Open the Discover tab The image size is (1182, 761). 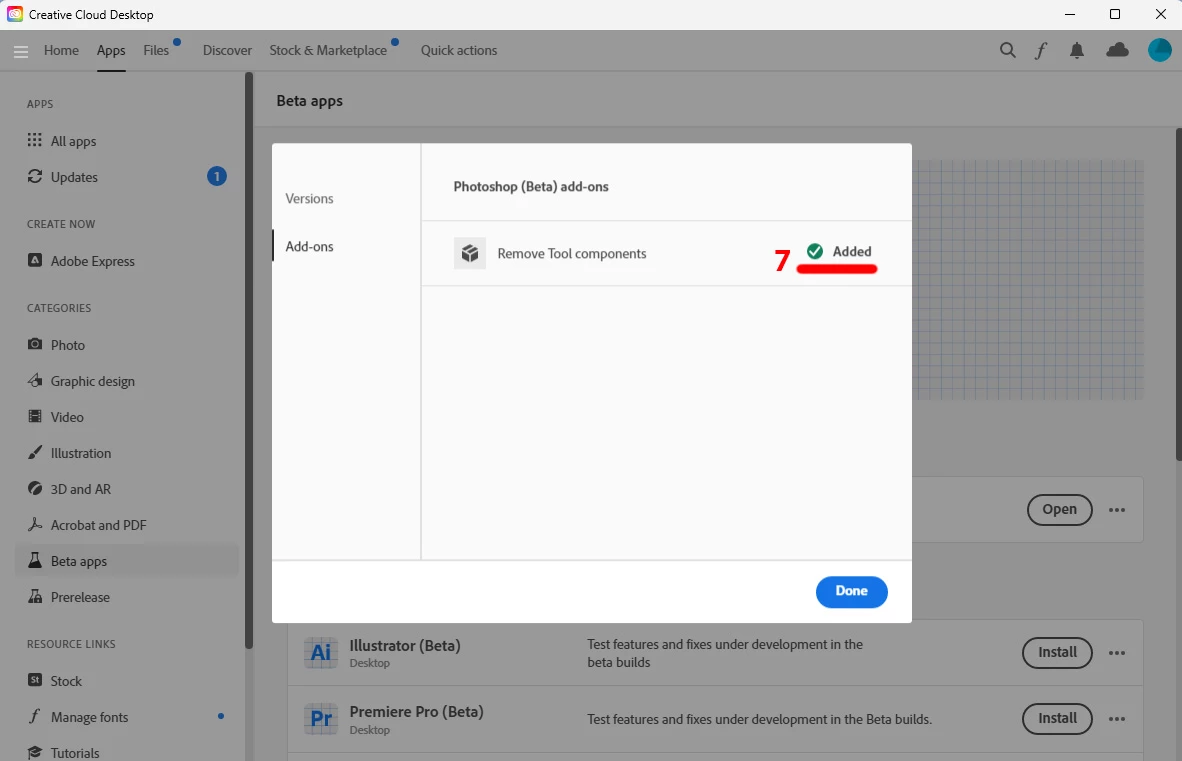[227, 50]
